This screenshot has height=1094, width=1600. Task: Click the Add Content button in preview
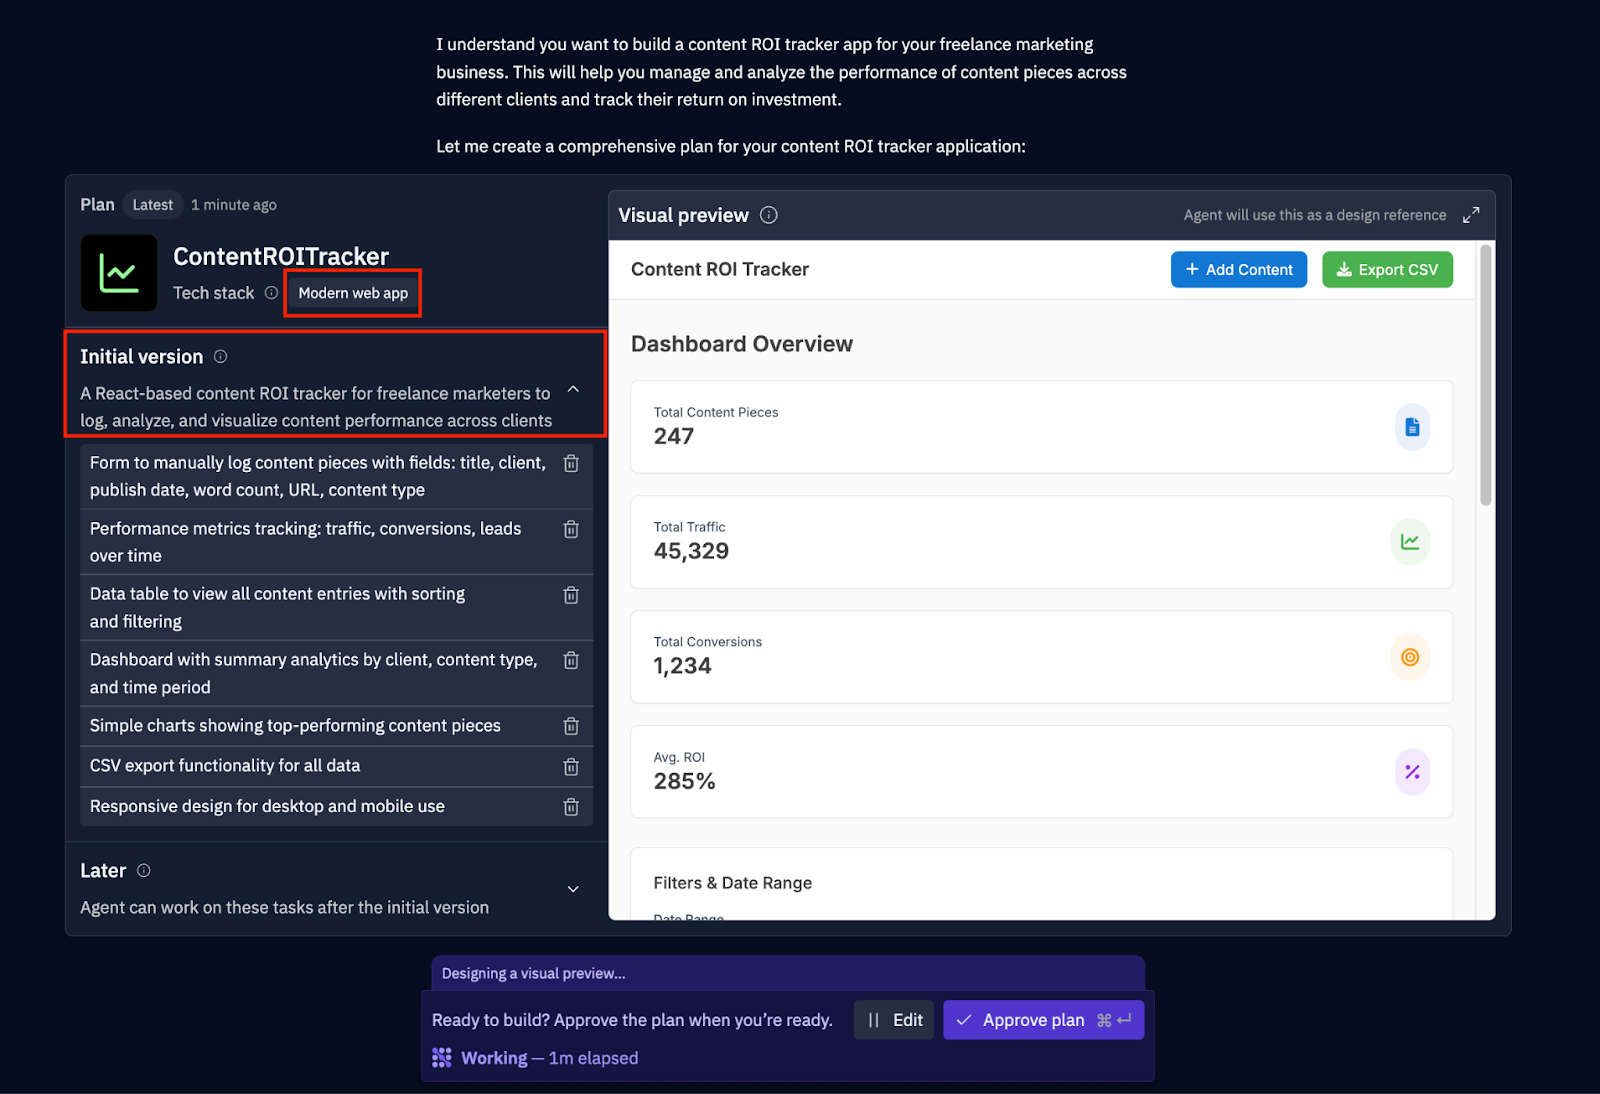tap(1239, 270)
